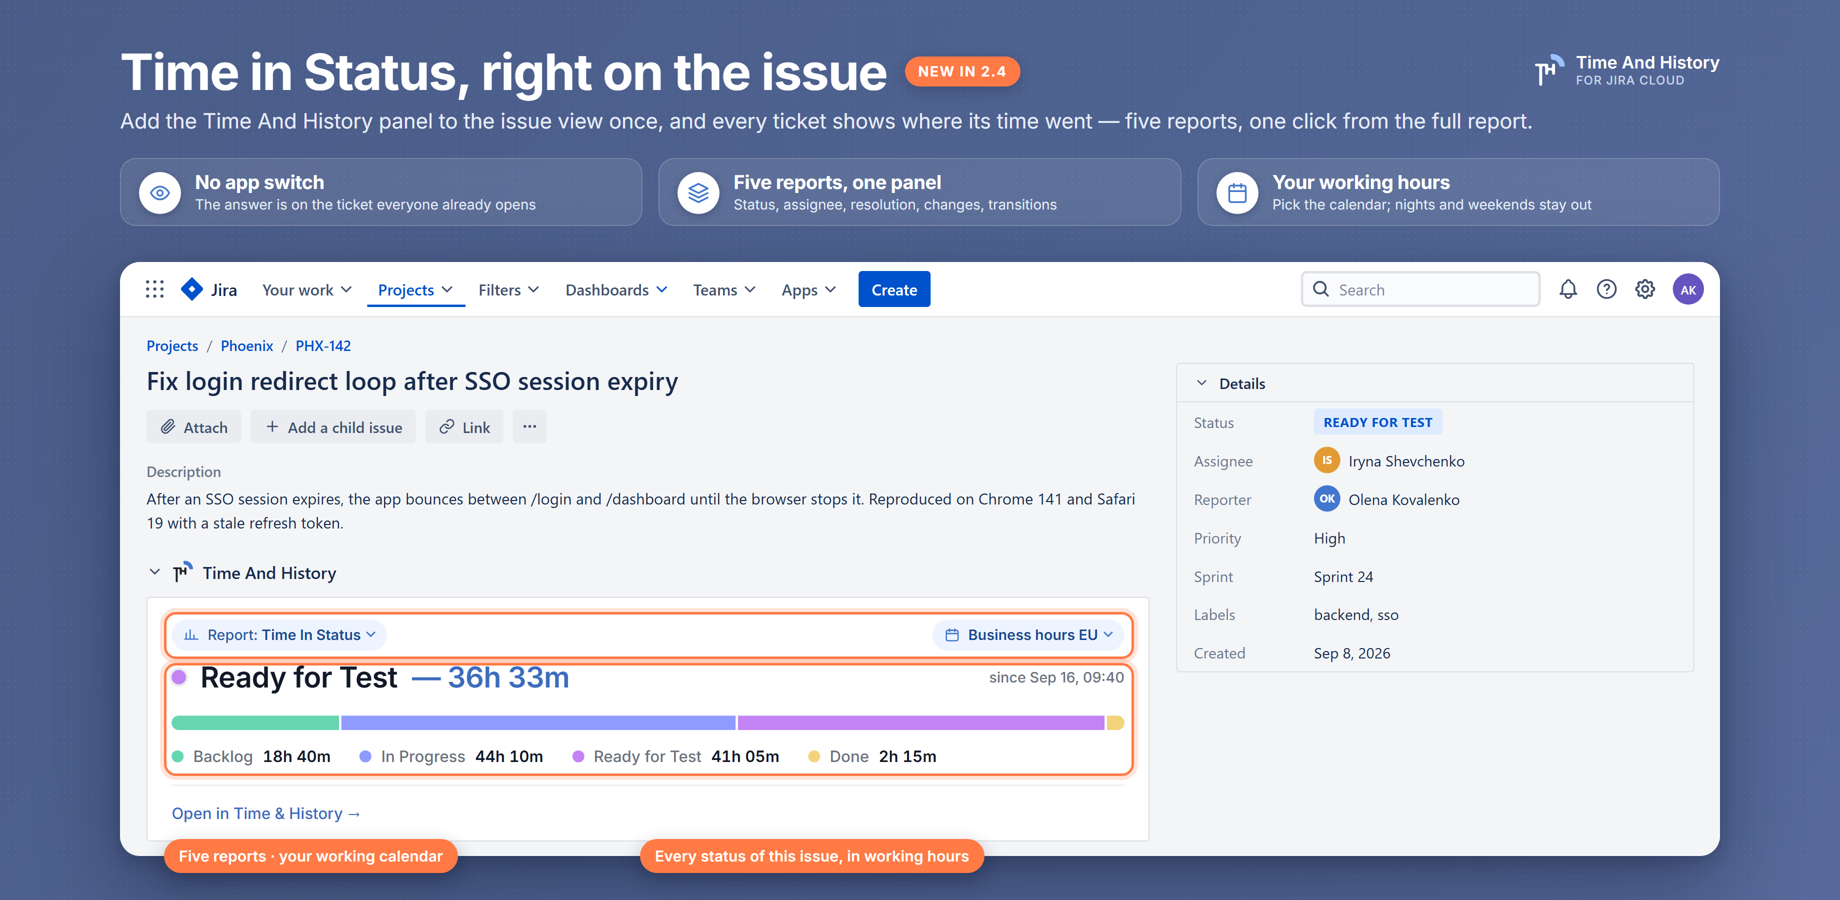Click the green Backlog bar segment

(x=255, y=722)
